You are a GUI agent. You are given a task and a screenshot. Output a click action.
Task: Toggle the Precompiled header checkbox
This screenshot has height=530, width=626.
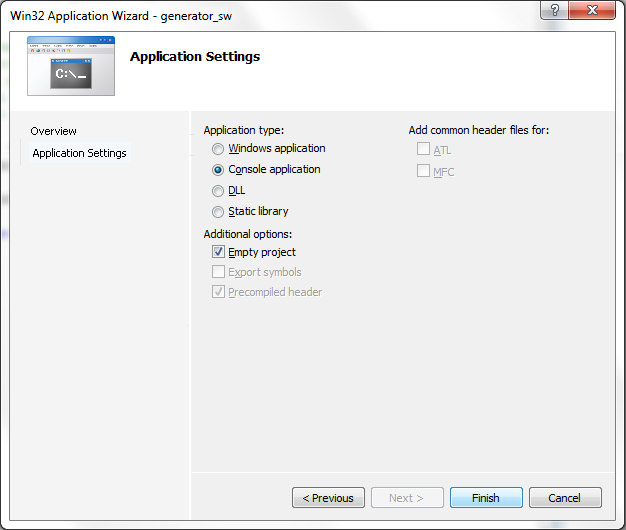(x=218, y=292)
